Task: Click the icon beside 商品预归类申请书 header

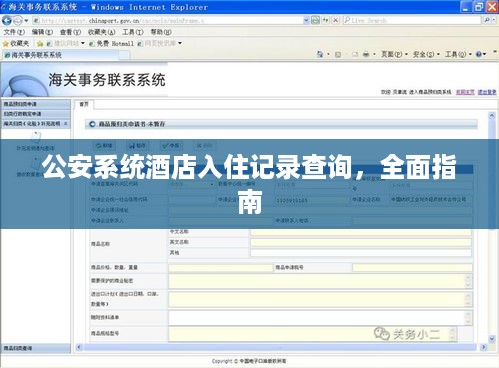Action: (x=92, y=124)
